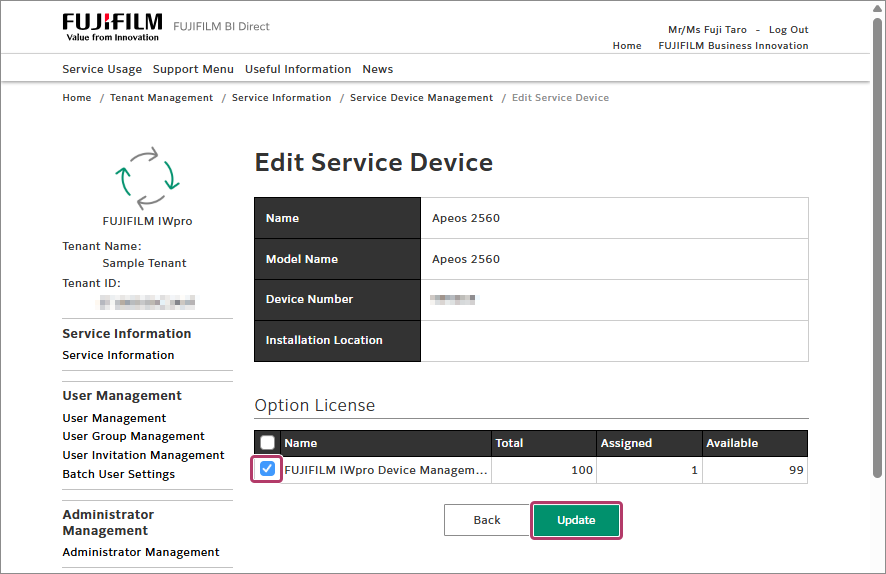Open the Useful Information menu
The height and width of the screenshot is (574, 886).
tap(298, 69)
